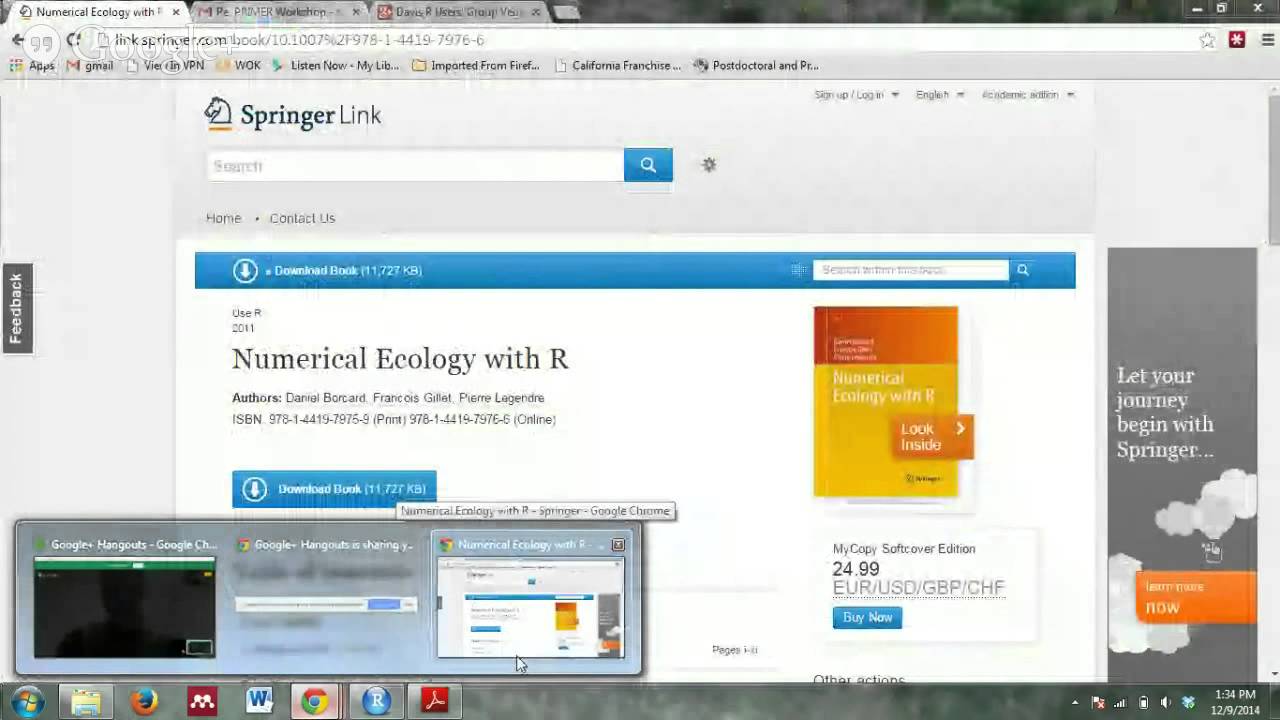This screenshot has width=1280, height=720.
Task: Switch to Davis R Users' Group tab
Action: pyautogui.click(x=456, y=12)
